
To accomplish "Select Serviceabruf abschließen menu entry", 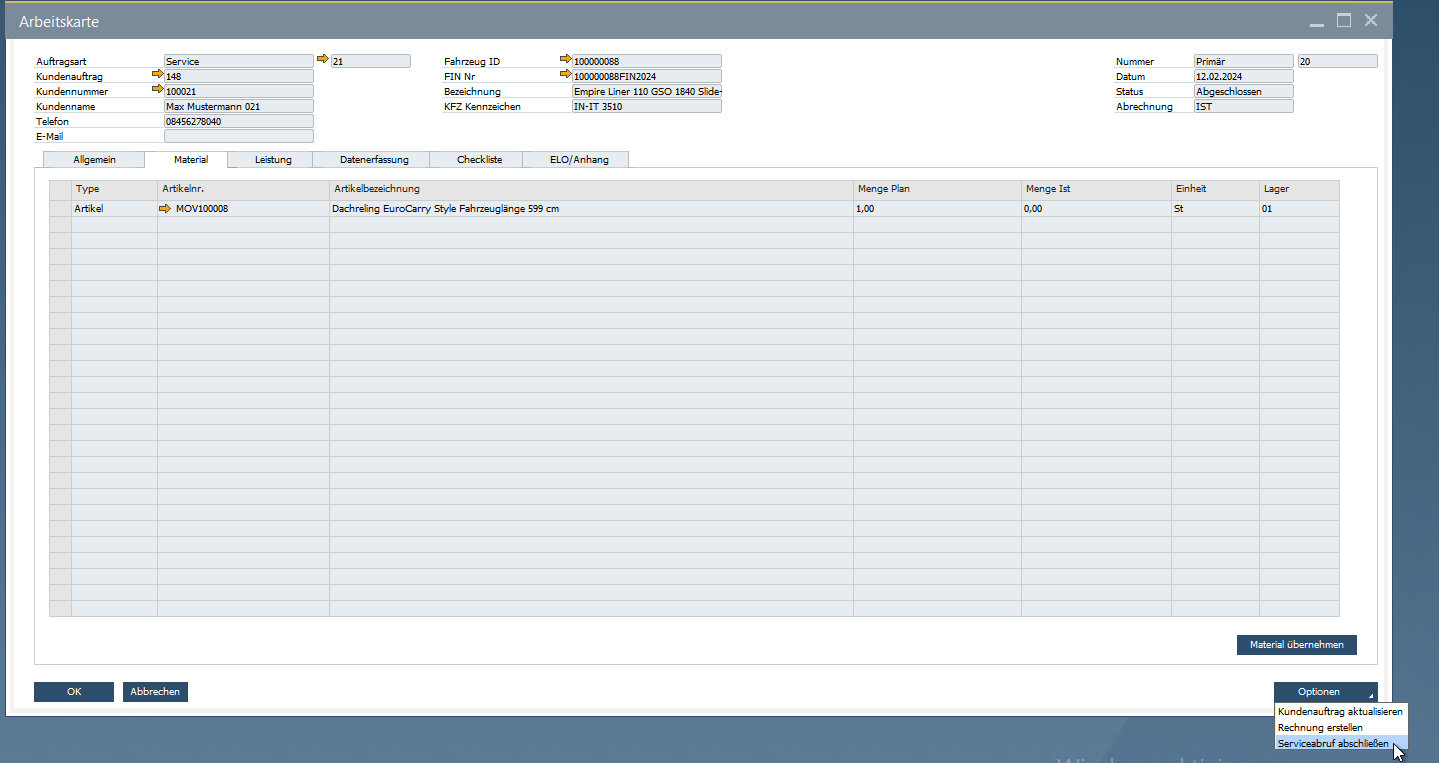I will click(1340, 743).
